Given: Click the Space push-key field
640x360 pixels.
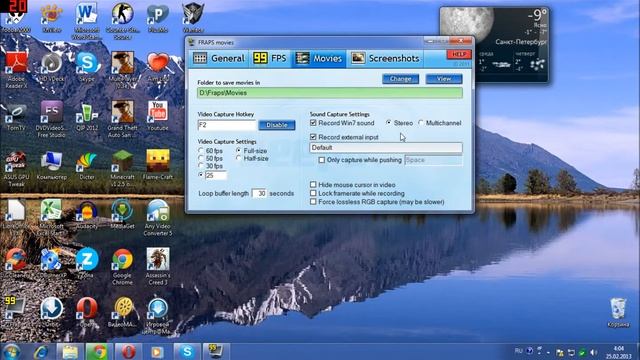Looking at the screenshot, I should click(x=433, y=160).
